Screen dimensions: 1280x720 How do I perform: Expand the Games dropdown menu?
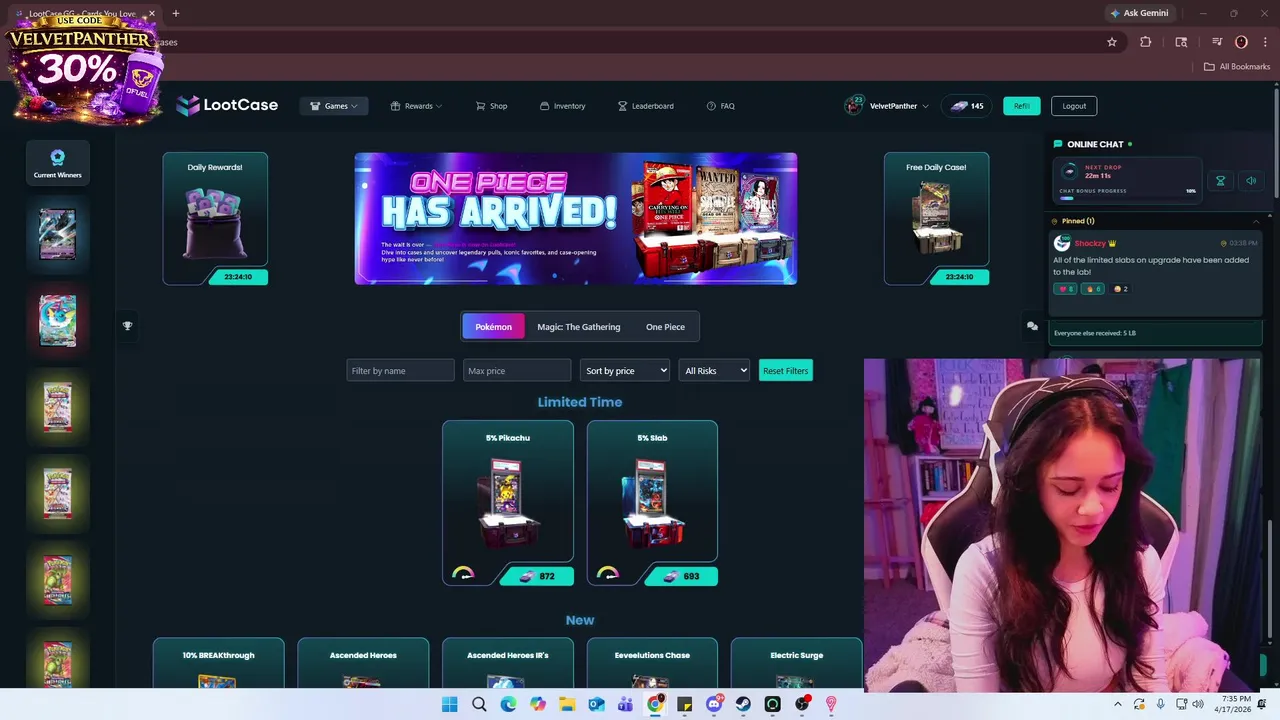tap(334, 106)
